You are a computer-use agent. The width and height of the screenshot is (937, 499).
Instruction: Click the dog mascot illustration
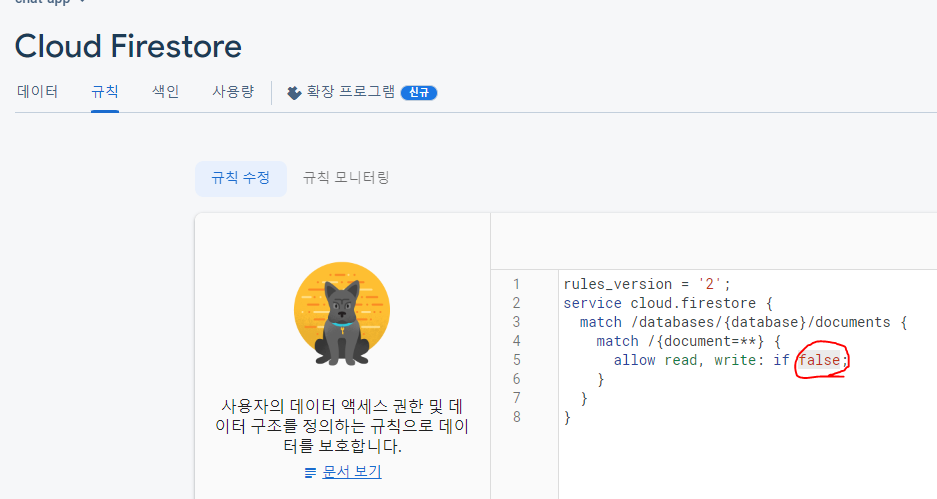342,314
